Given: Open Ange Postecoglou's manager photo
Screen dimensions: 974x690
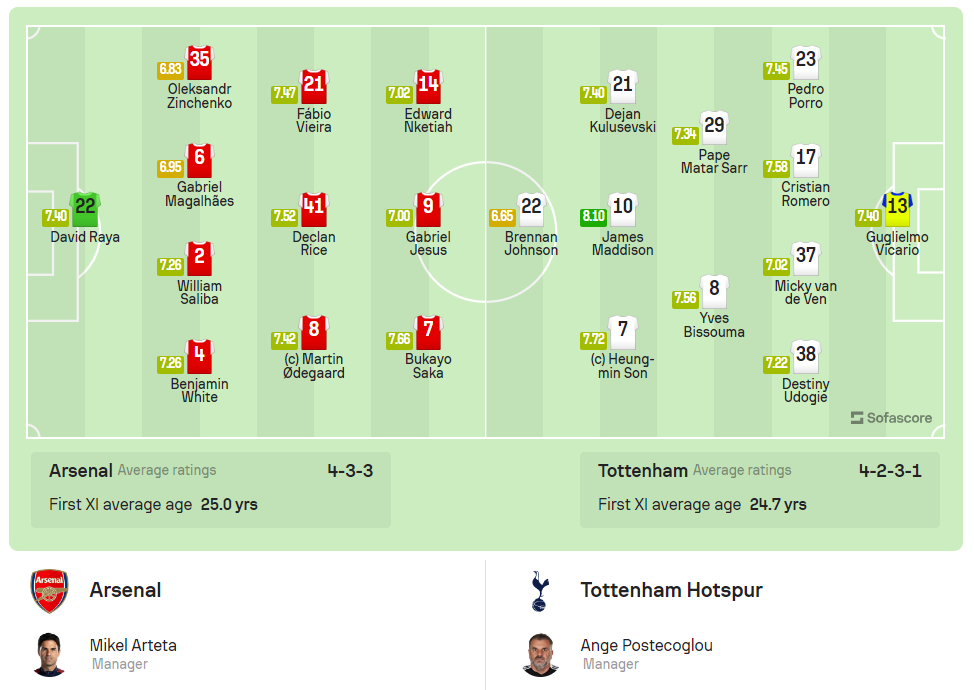Looking at the screenshot, I should tap(540, 654).
